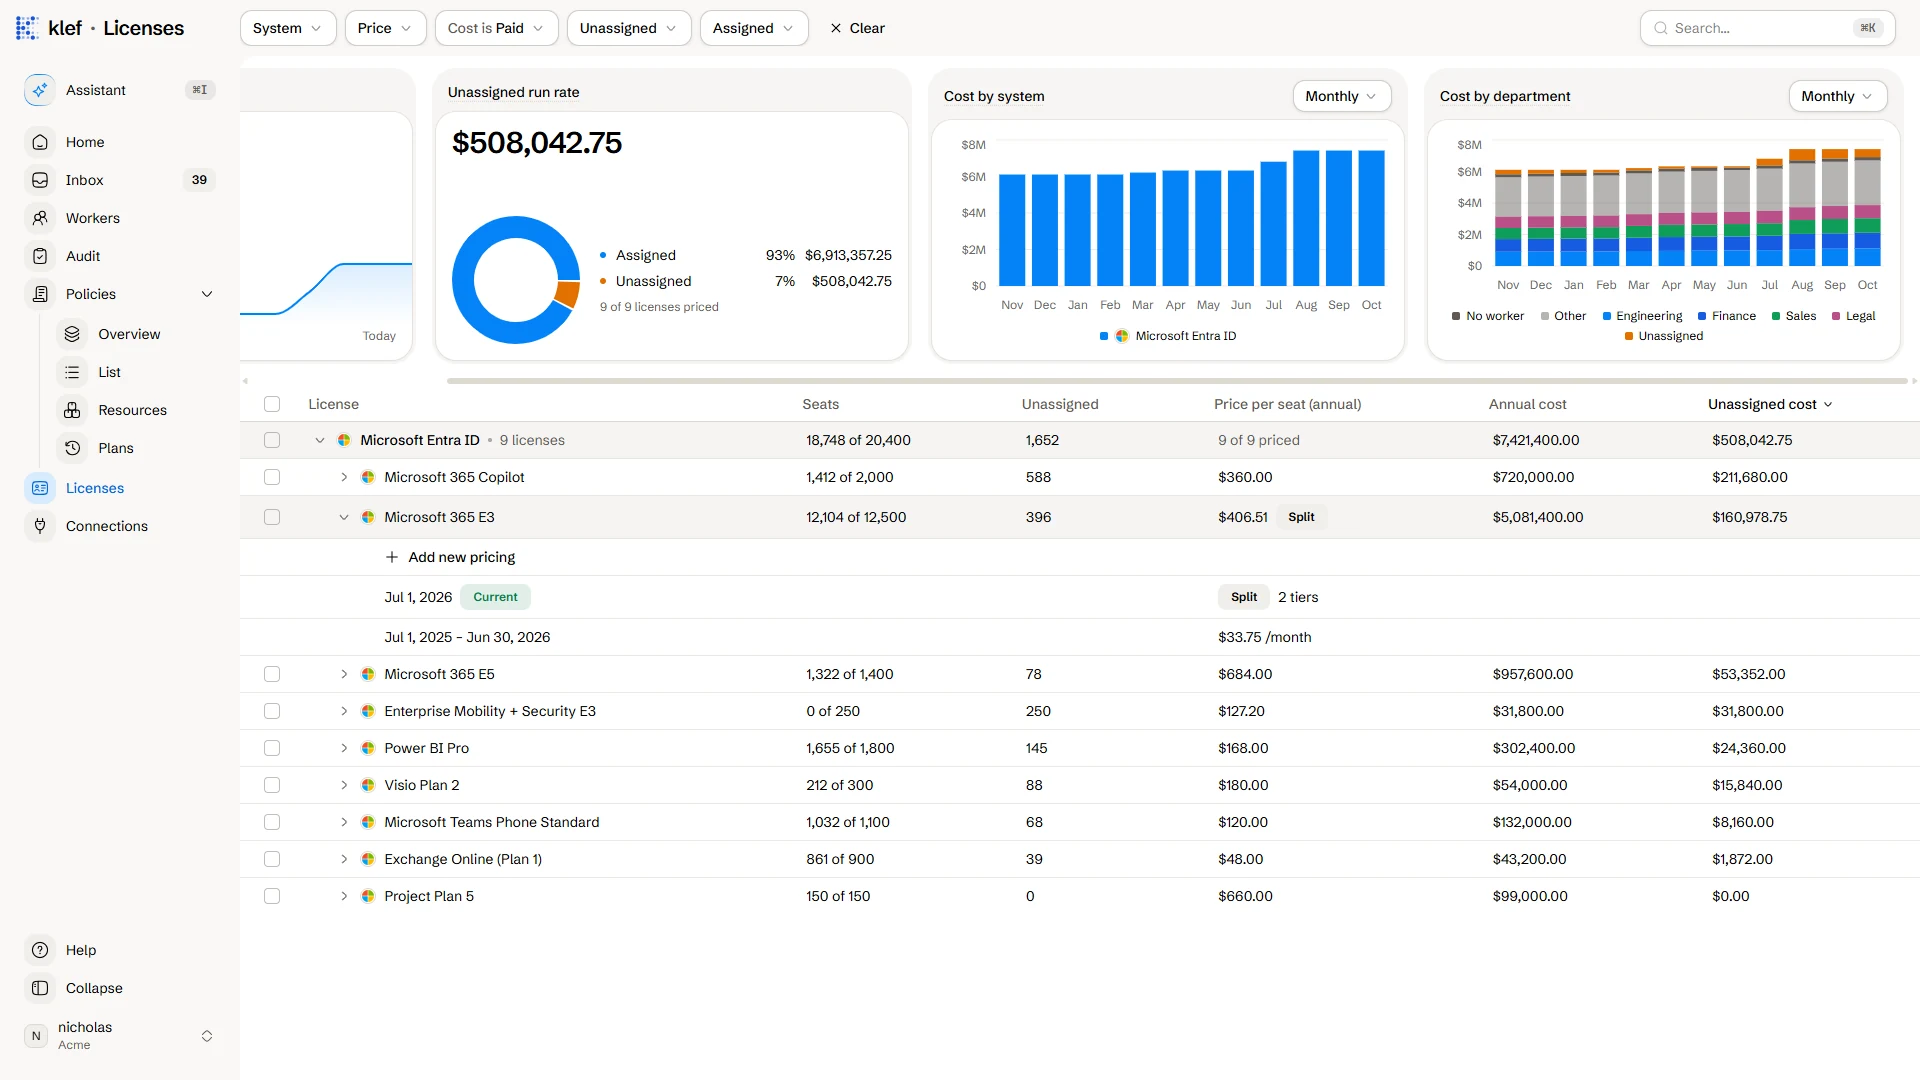The image size is (1920, 1080).
Task: Open the Assistant sparkle icon
Action: click(40, 90)
